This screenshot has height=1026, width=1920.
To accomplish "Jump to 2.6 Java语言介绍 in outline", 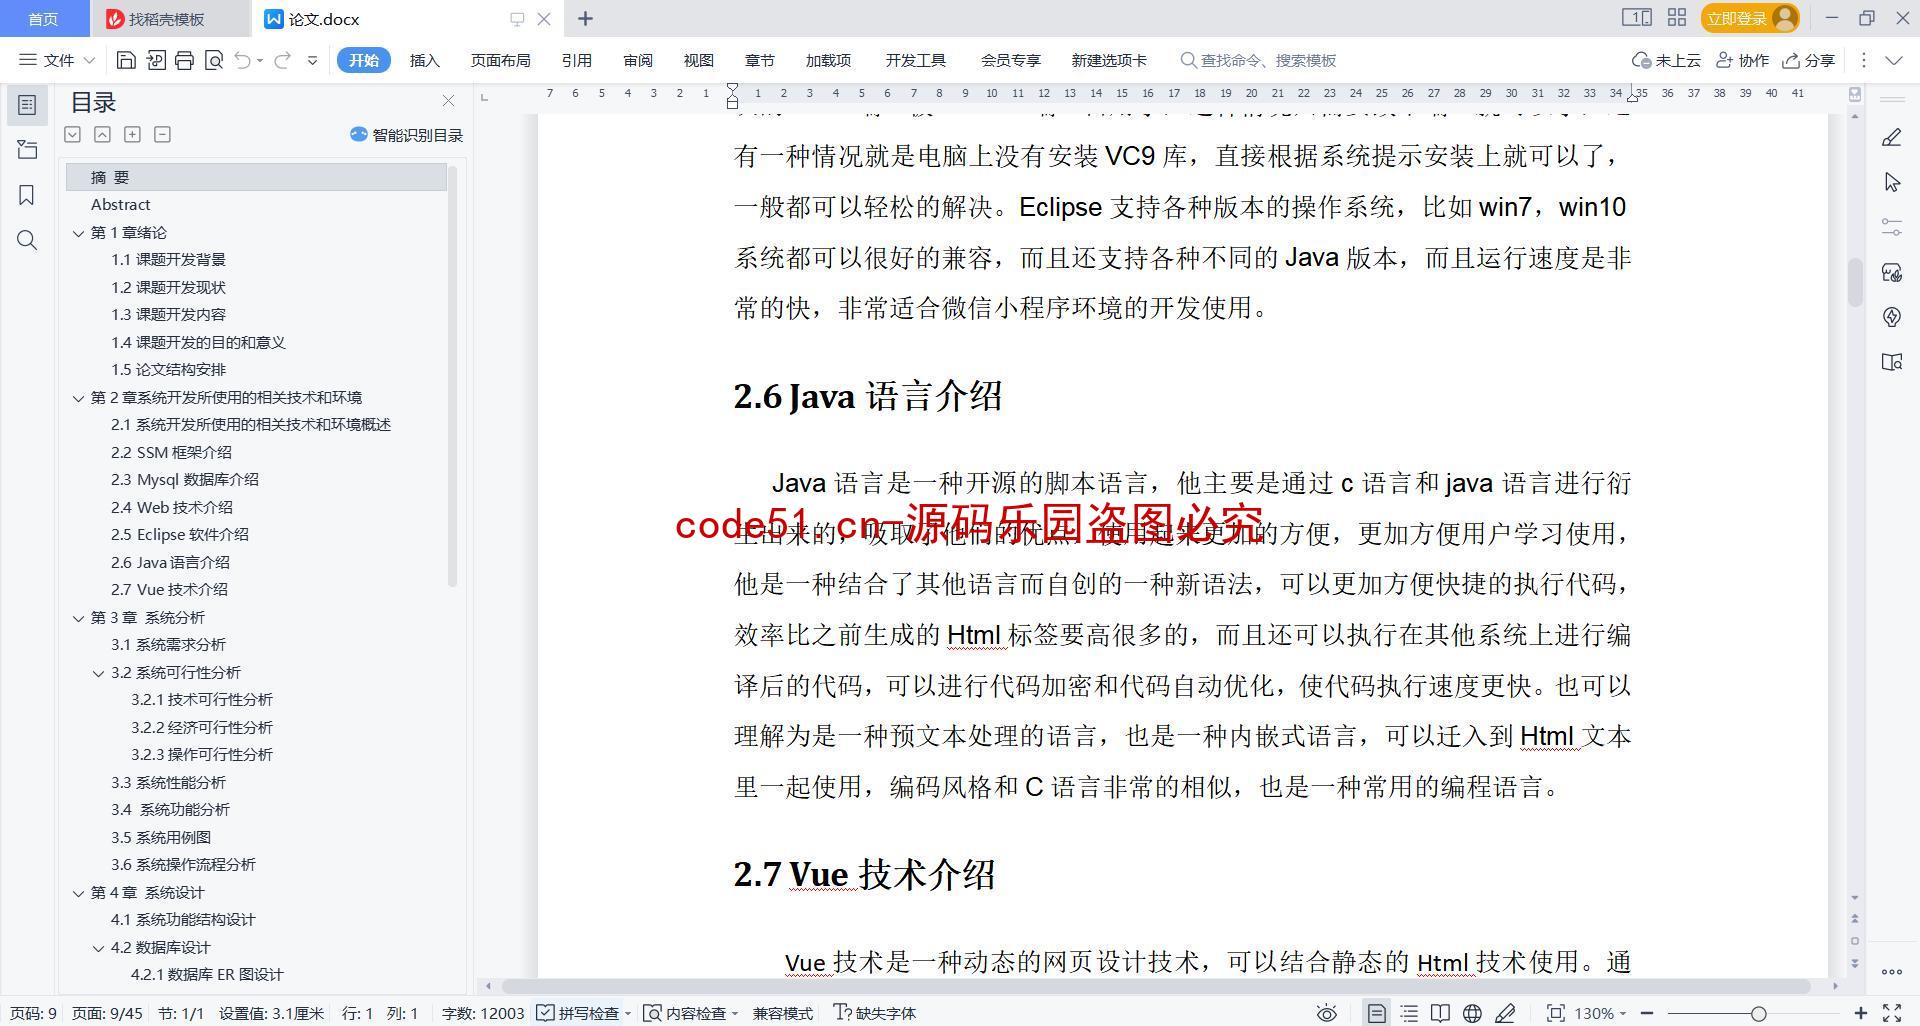I will click(x=170, y=562).
